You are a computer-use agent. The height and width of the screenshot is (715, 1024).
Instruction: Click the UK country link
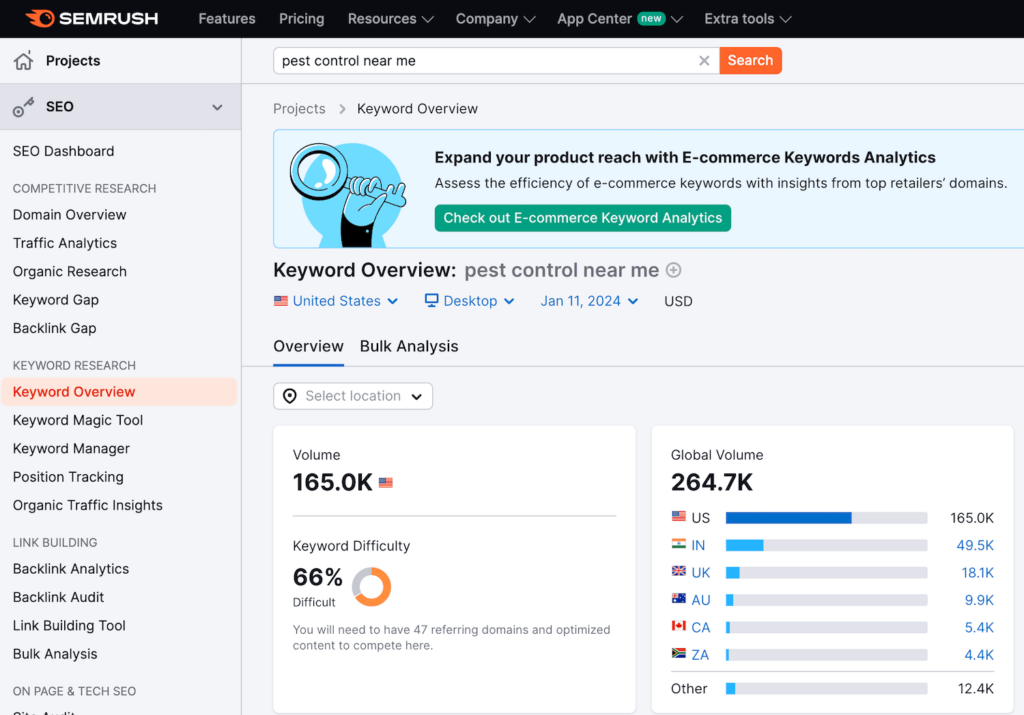coord(701,573)
